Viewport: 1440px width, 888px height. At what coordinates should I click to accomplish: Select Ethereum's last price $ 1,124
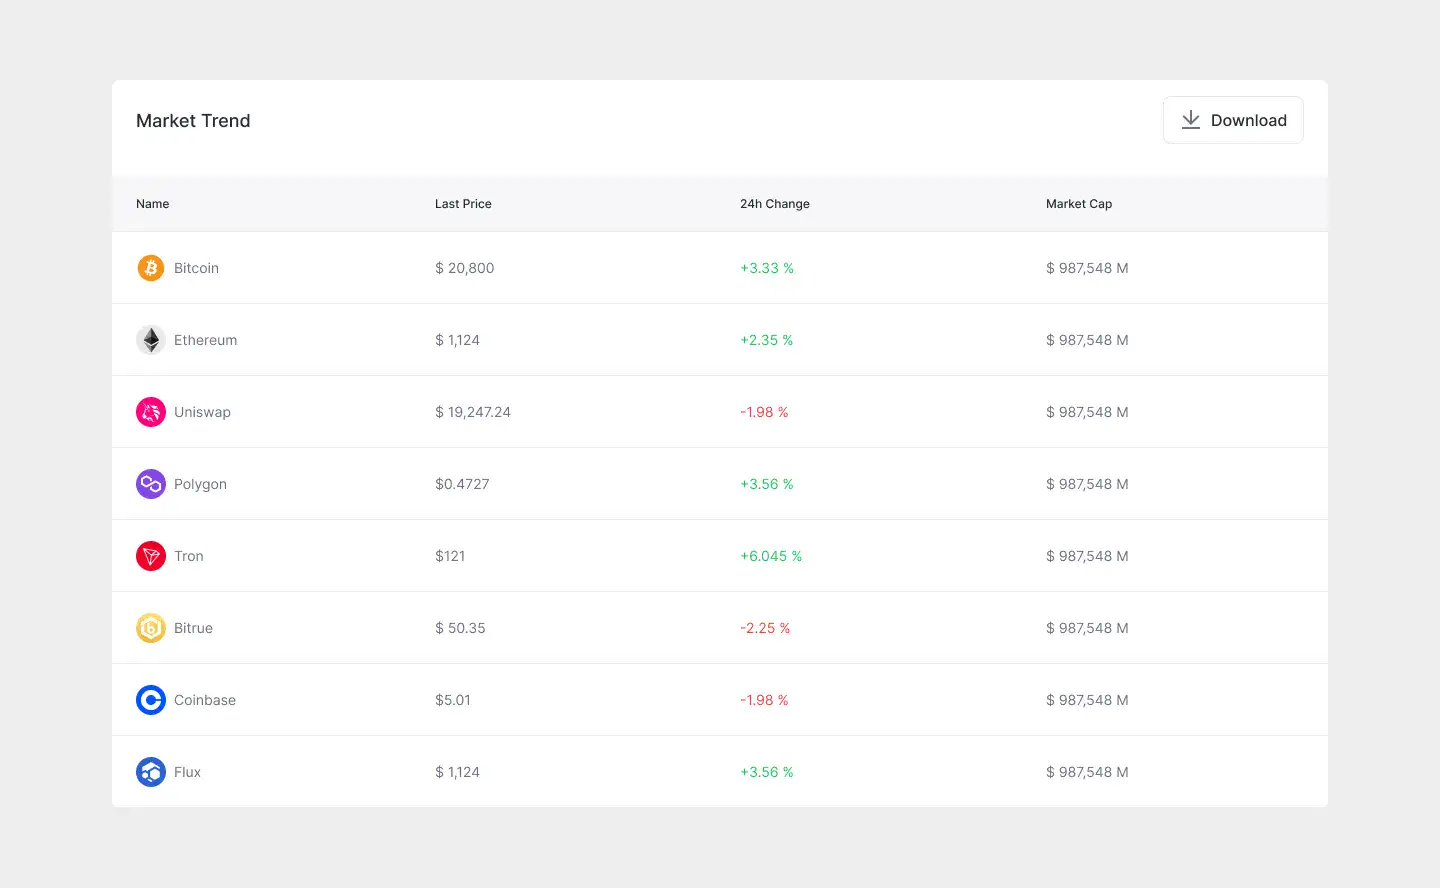tap(457, 340)
